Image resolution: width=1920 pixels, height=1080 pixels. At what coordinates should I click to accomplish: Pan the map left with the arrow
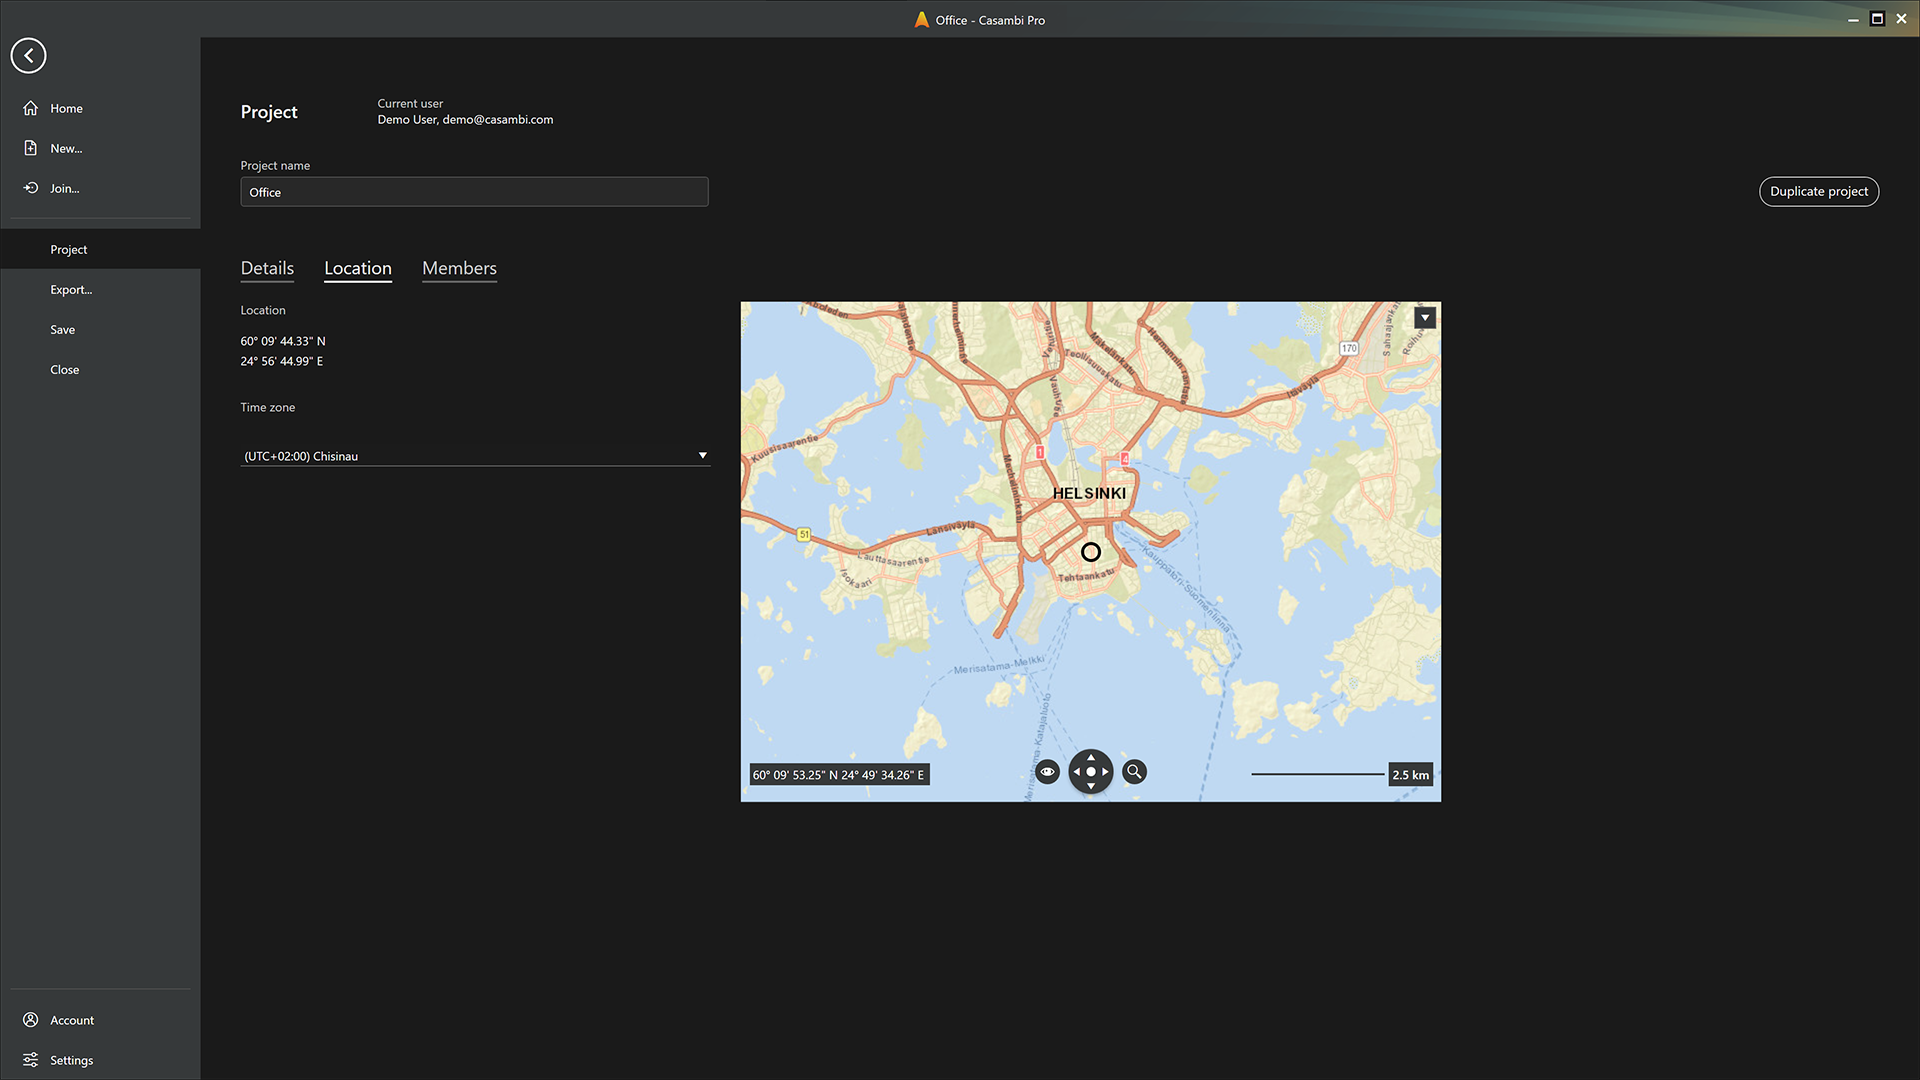click(x=1076, y=772)
